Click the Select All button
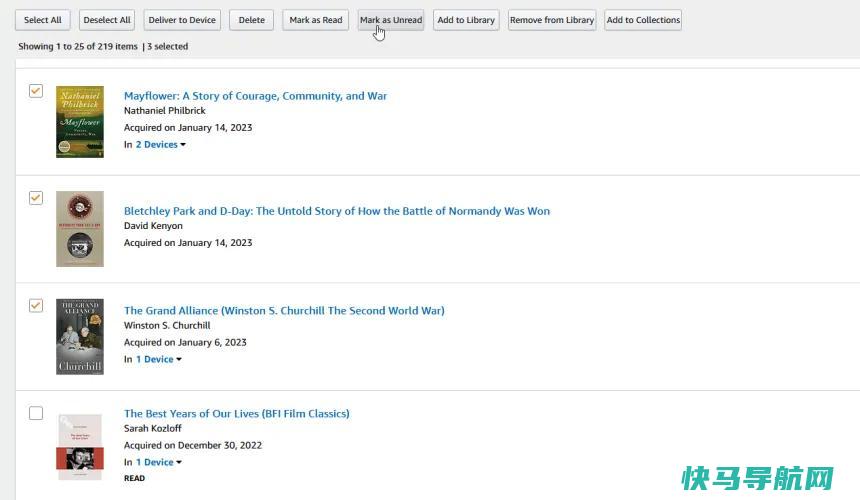Screen dimensions: 860x500 43,20
